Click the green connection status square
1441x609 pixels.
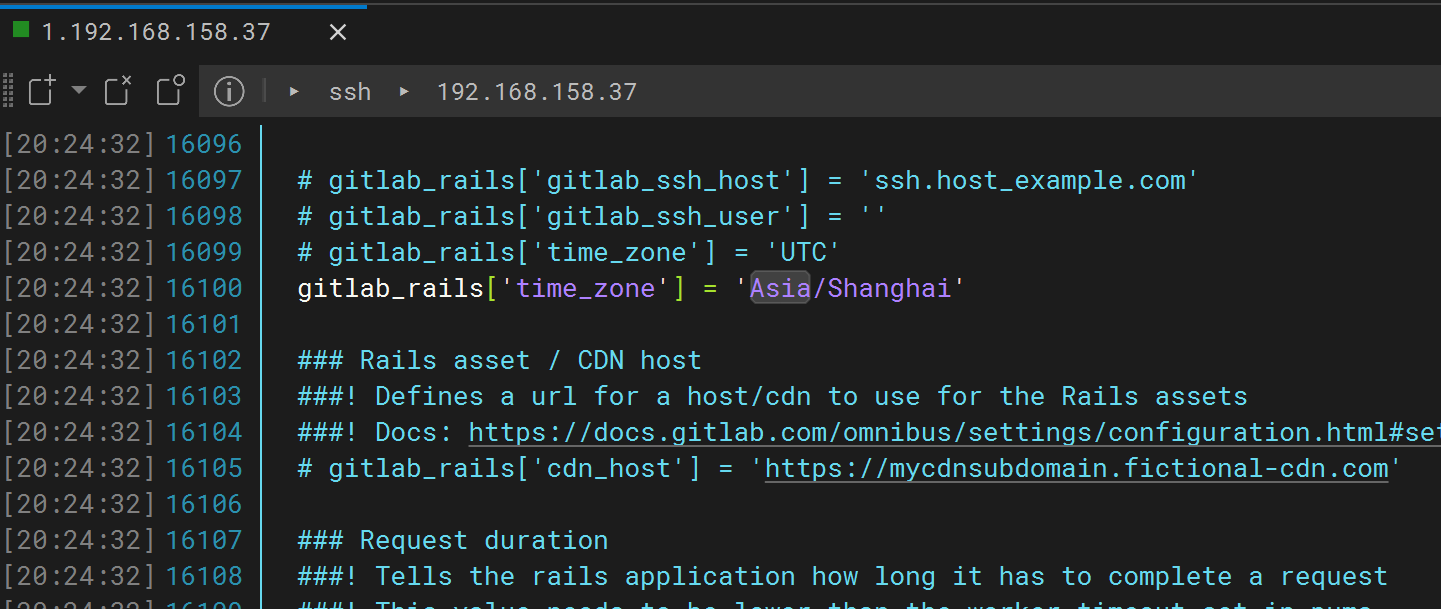[x=21, y=30]
